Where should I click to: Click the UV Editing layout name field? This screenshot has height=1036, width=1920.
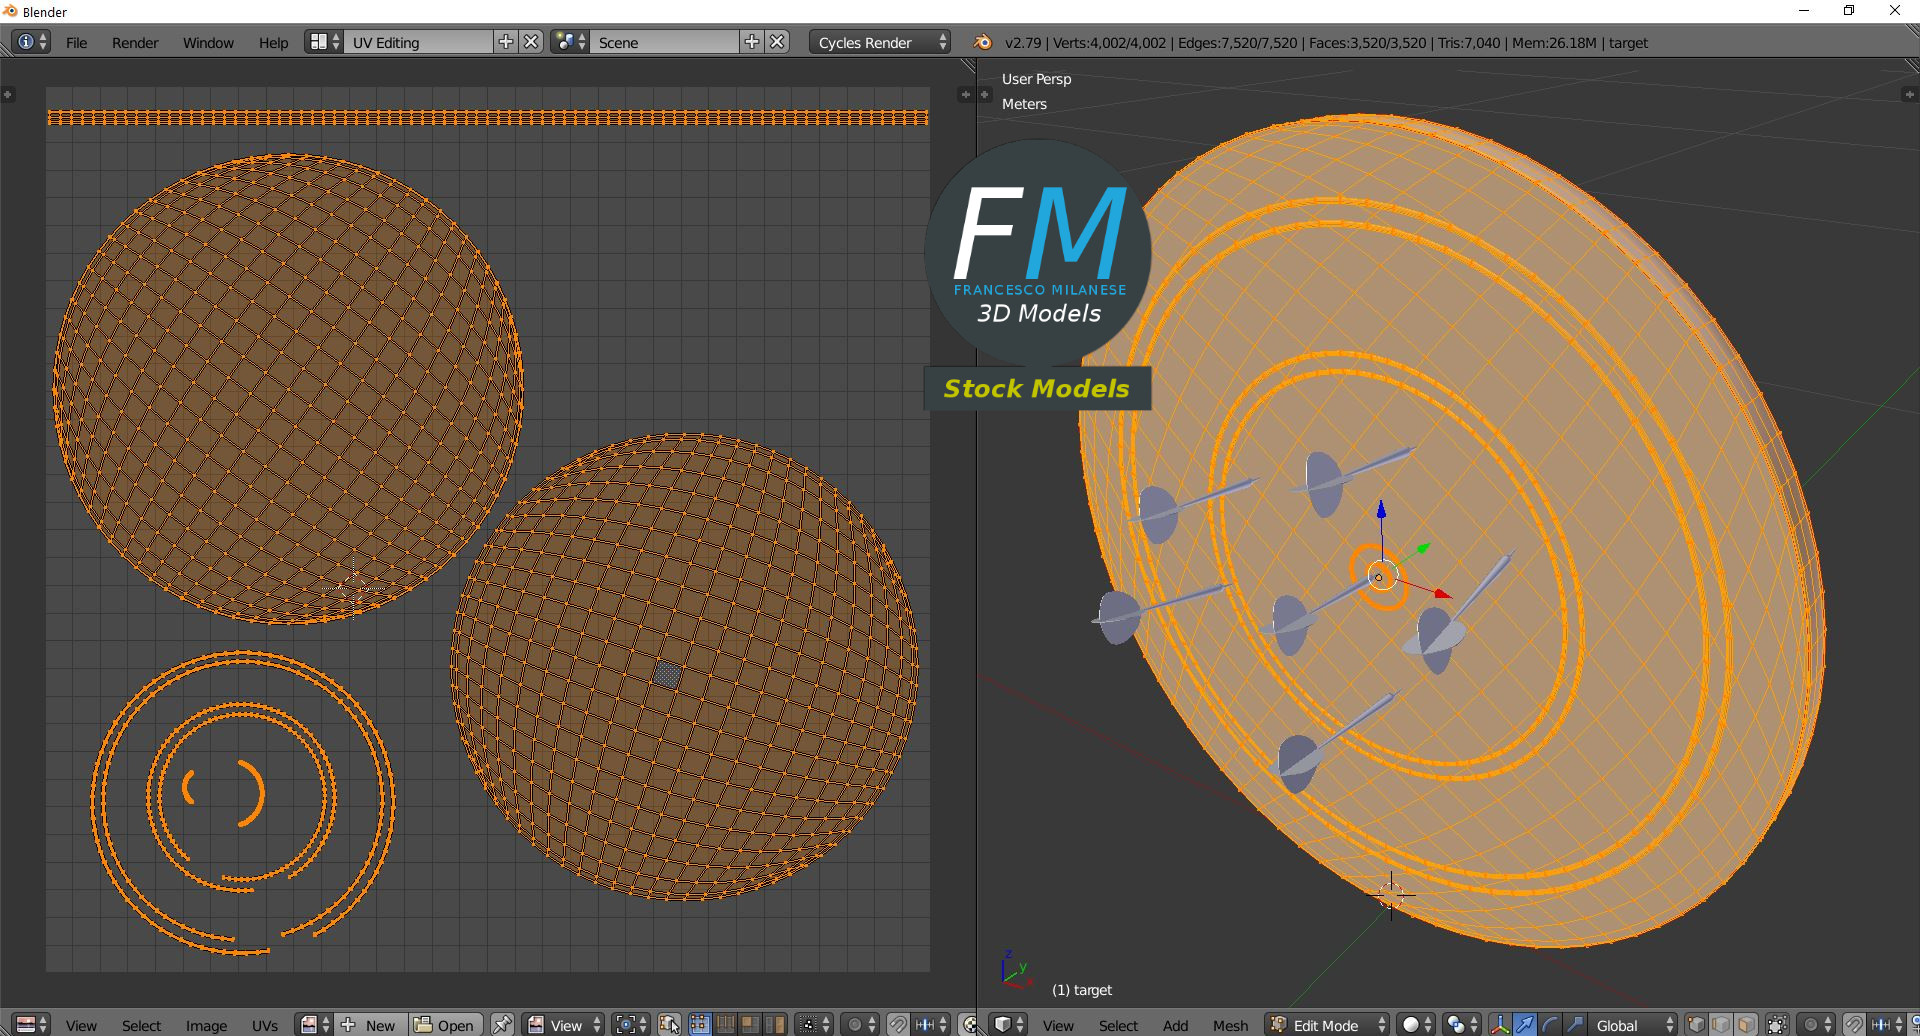[x=420, y=42]
